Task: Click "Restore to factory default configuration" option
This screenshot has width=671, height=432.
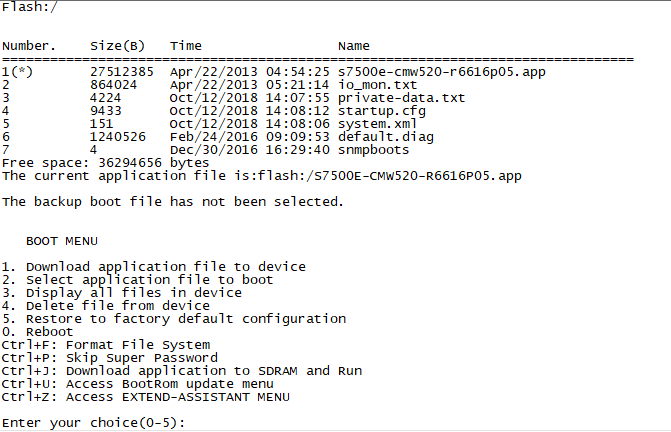Action: coord(174,319)
